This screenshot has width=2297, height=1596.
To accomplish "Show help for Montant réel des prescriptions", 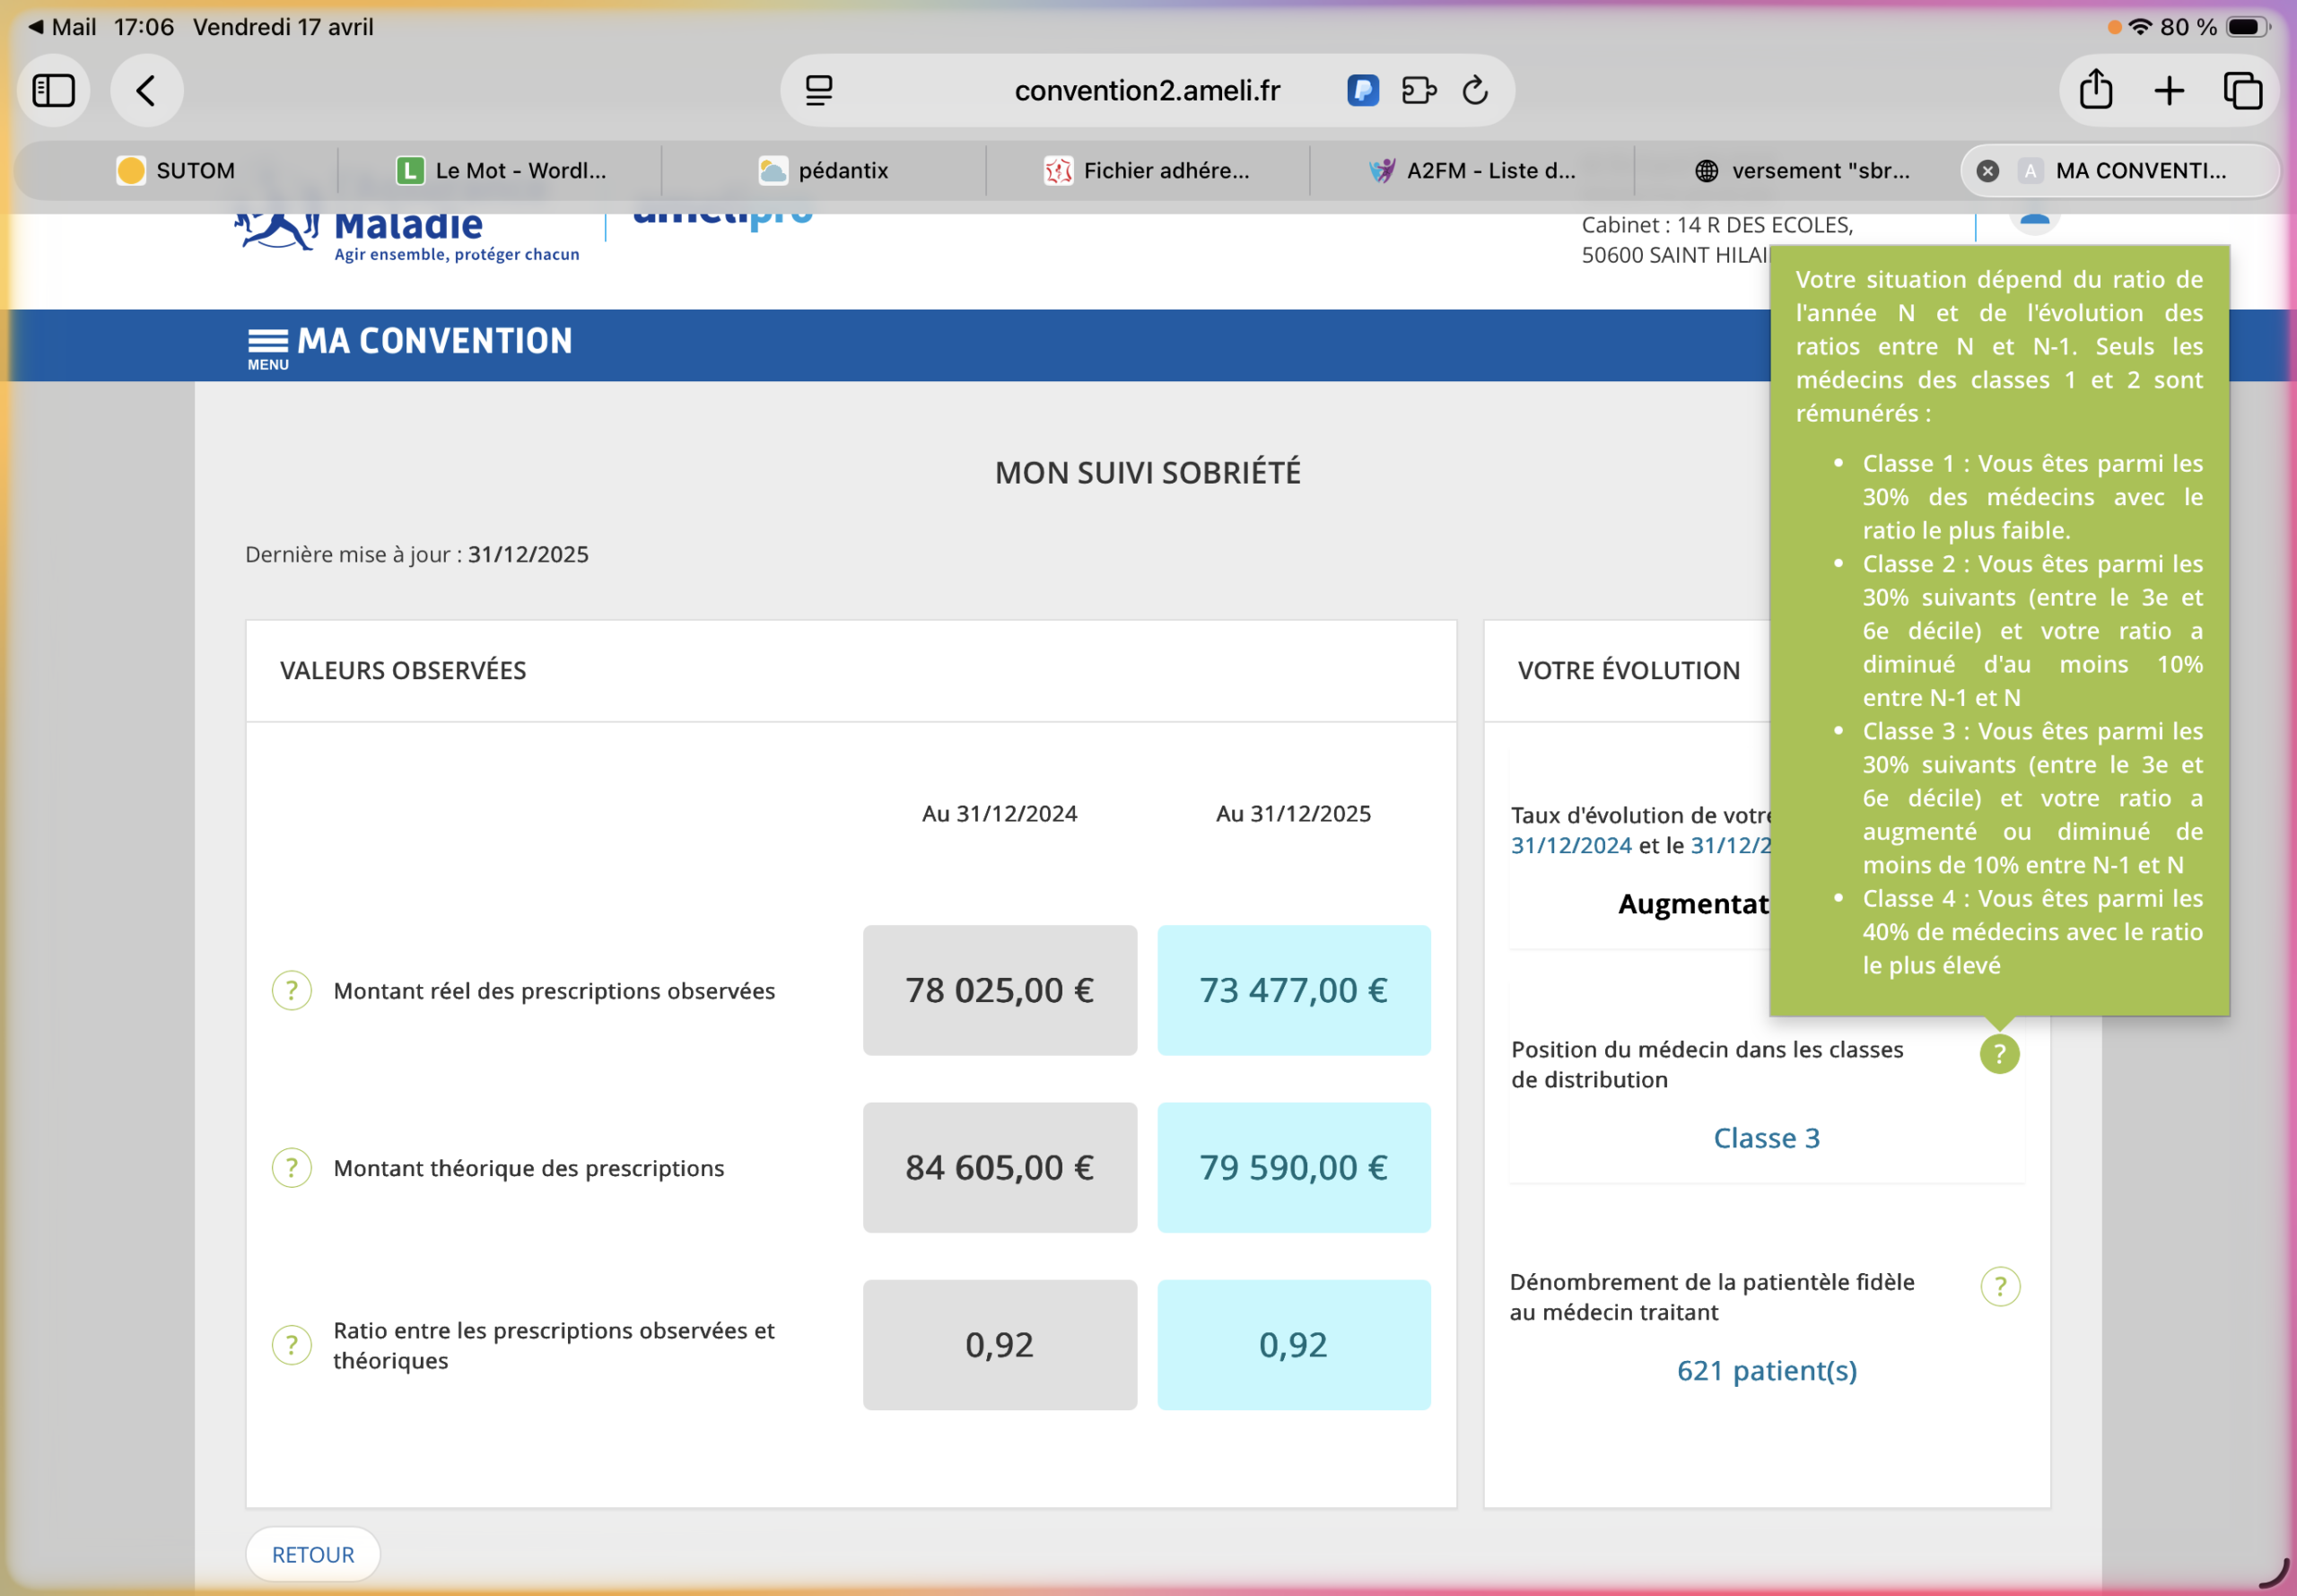I will coord(292,990).
